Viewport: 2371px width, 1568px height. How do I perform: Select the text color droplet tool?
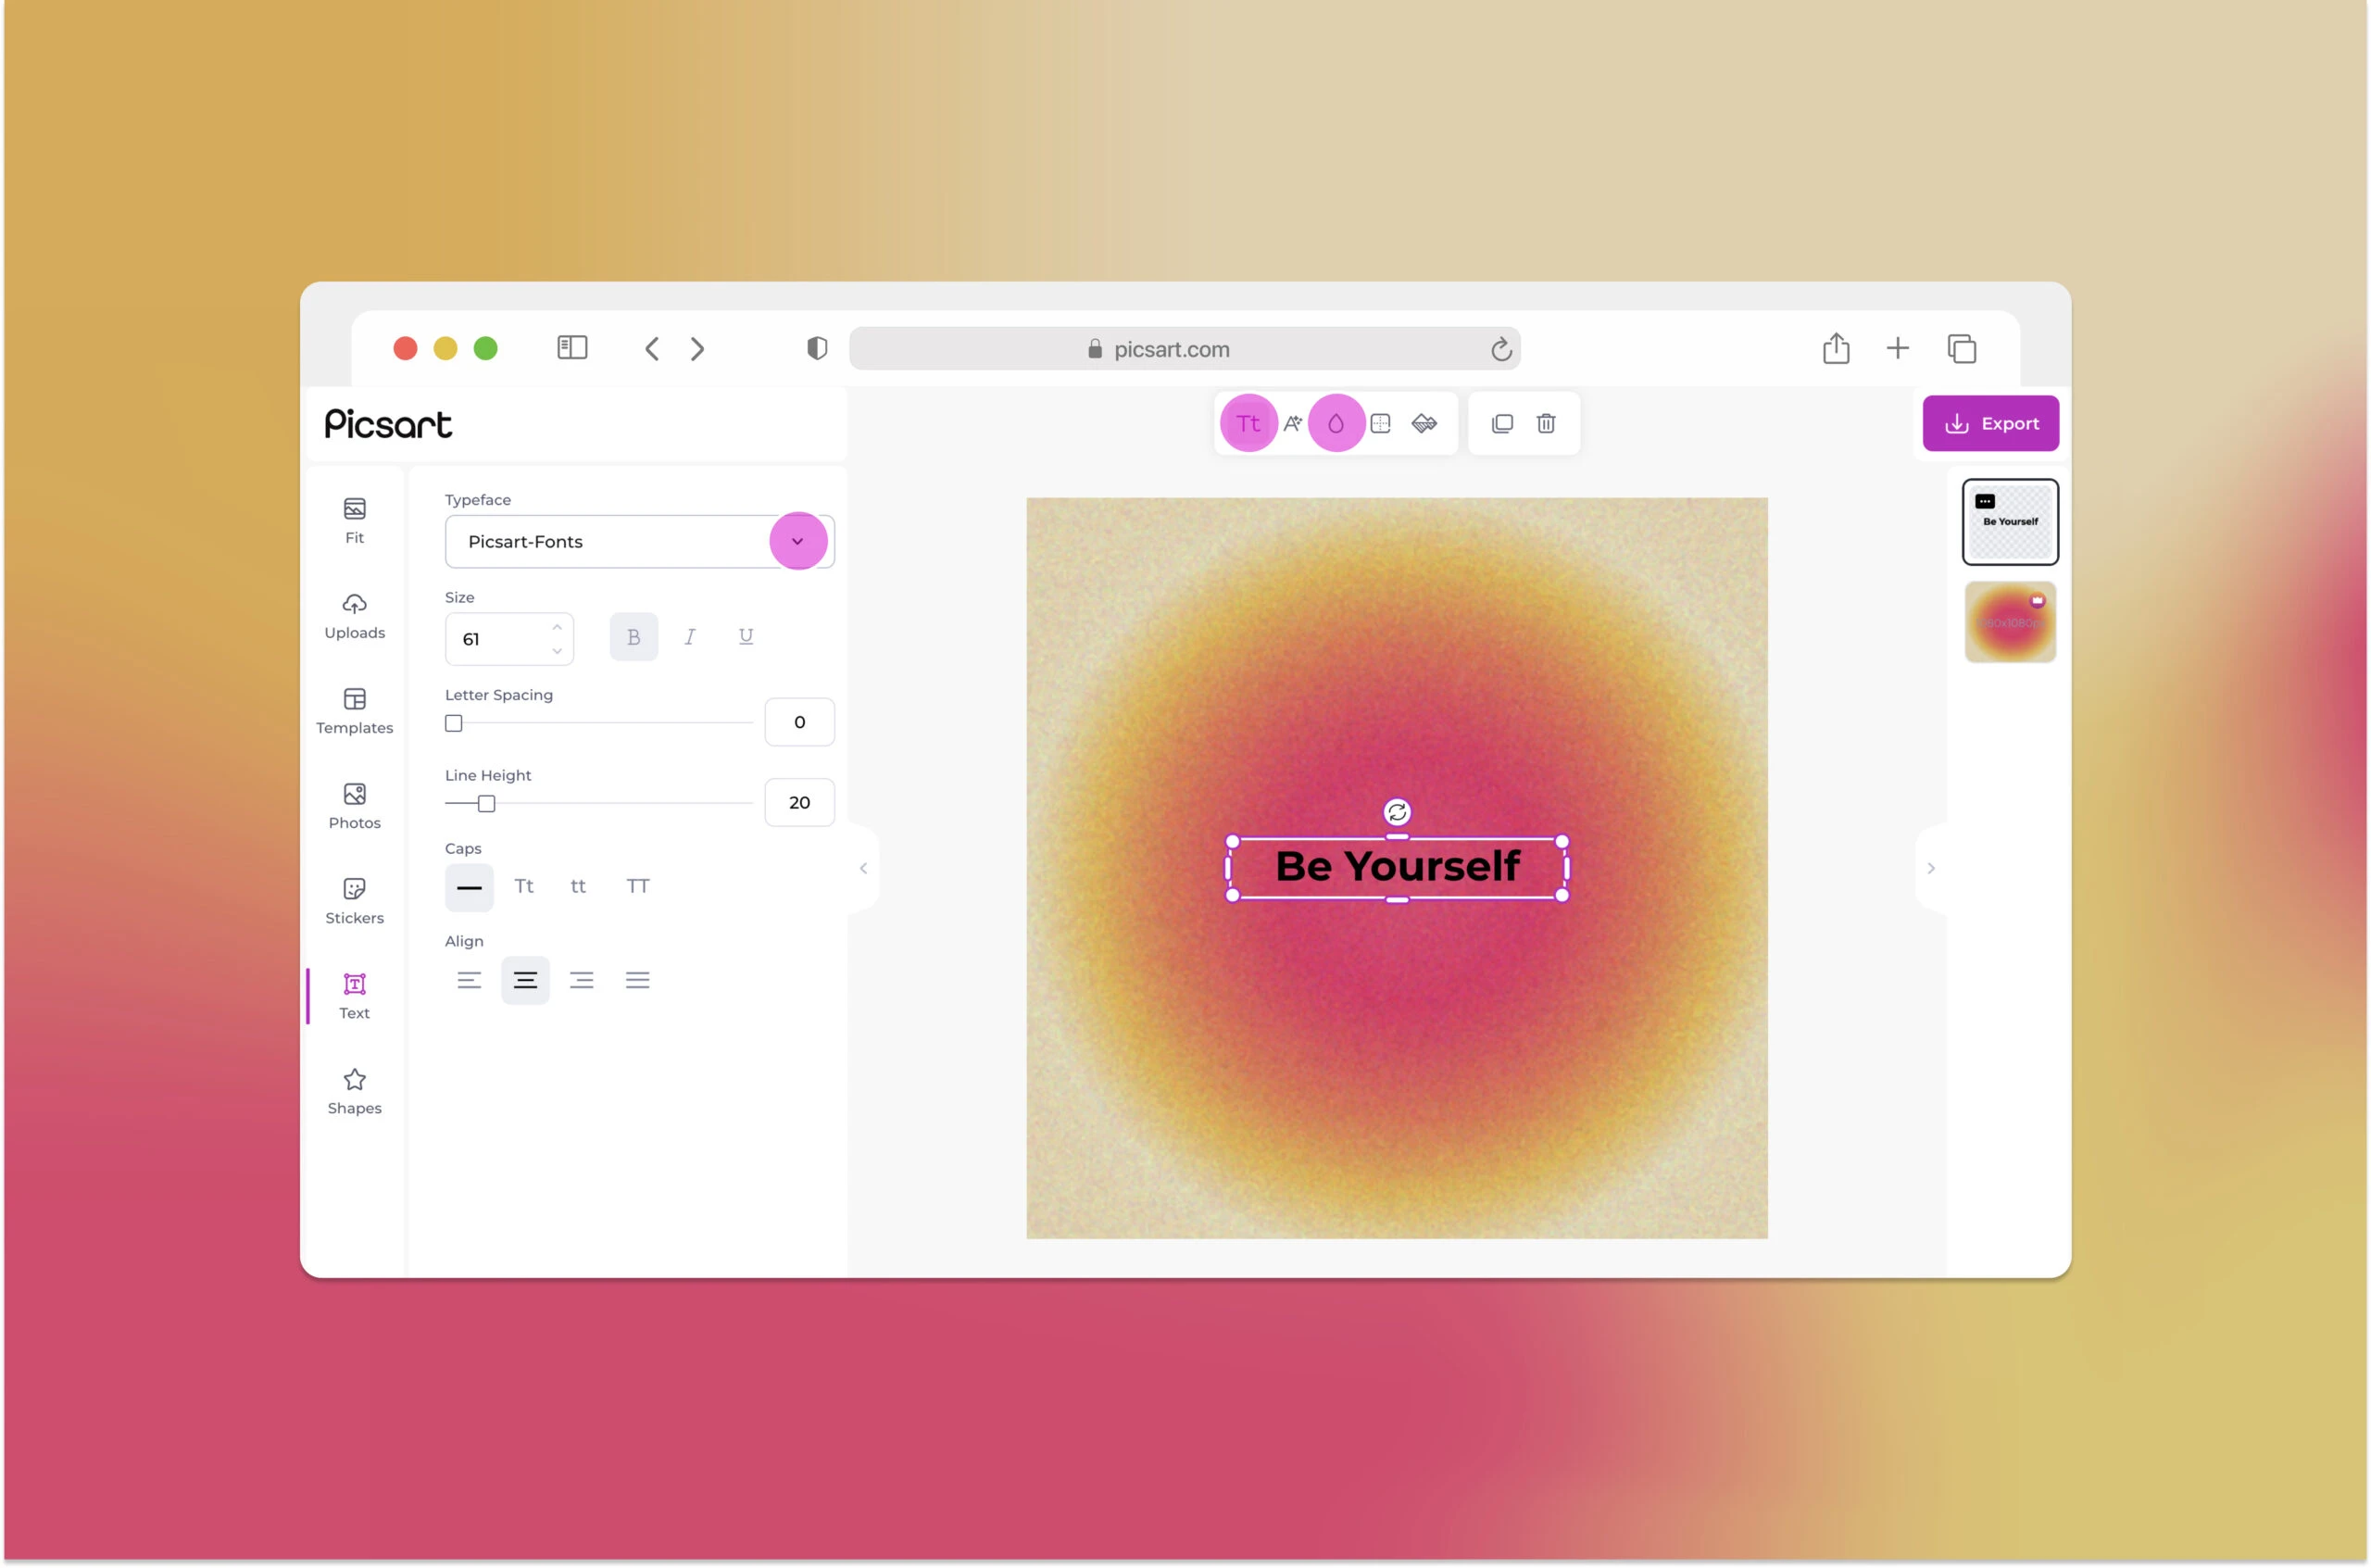click(x=1337, y=423)
